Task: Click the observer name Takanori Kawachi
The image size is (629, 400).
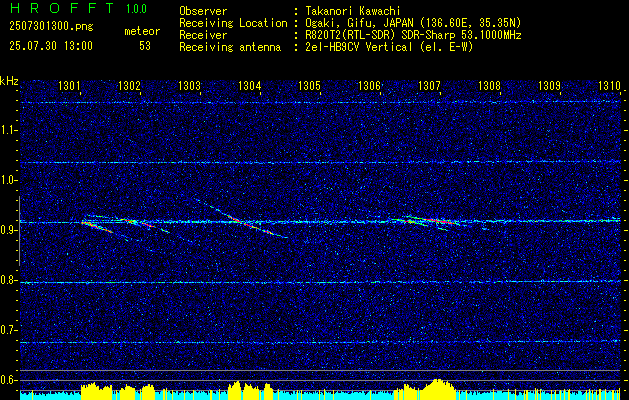Action: pos(351,11)
